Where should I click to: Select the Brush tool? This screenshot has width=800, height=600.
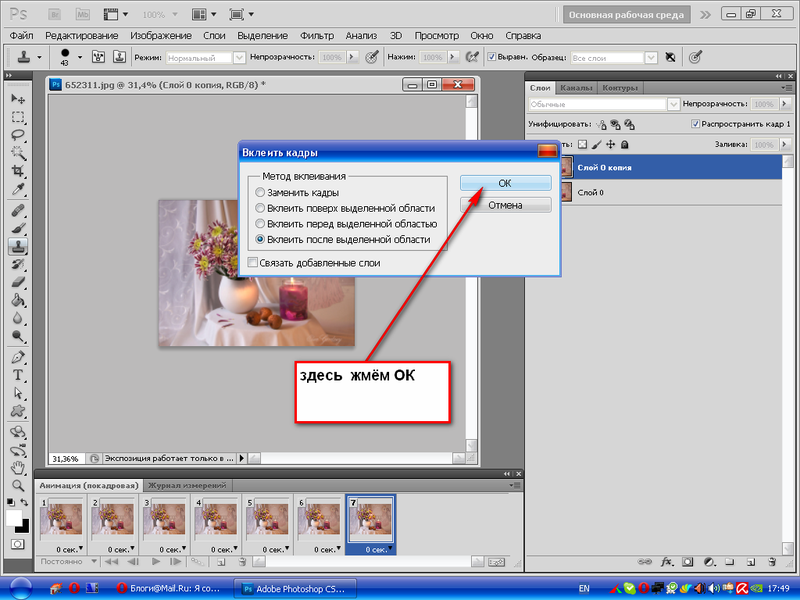(x=18, y=228)
